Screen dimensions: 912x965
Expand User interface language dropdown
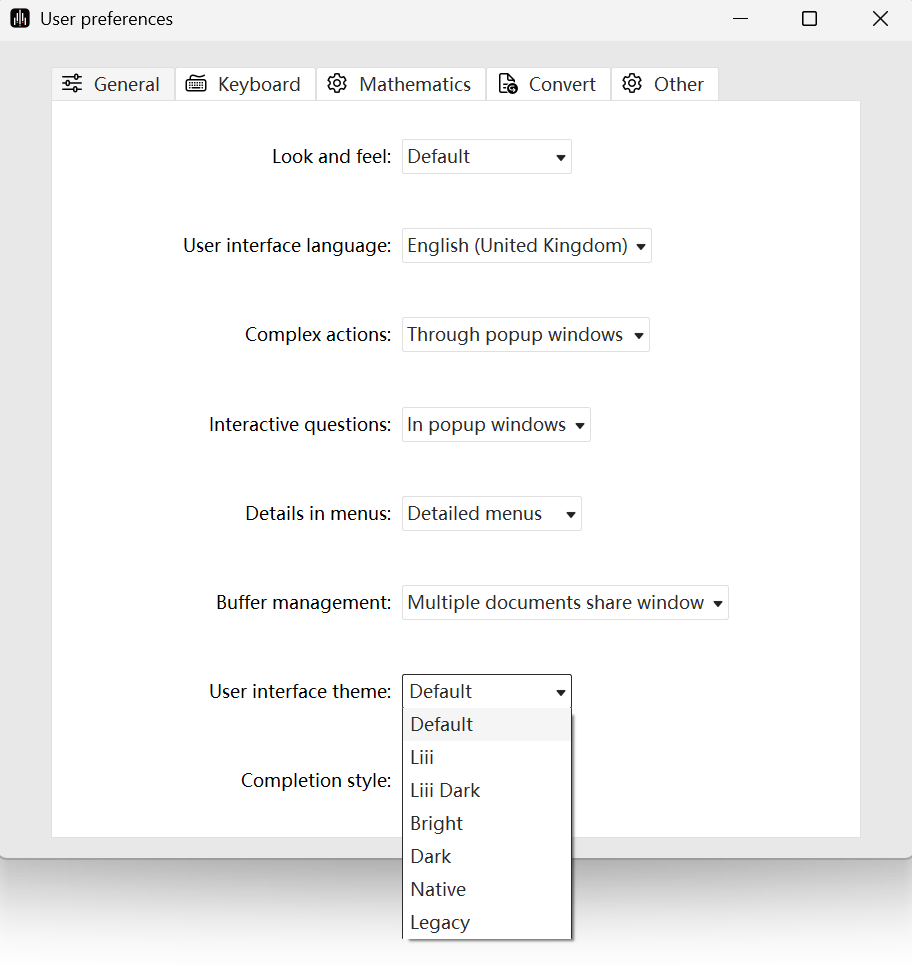pos(526,246)
